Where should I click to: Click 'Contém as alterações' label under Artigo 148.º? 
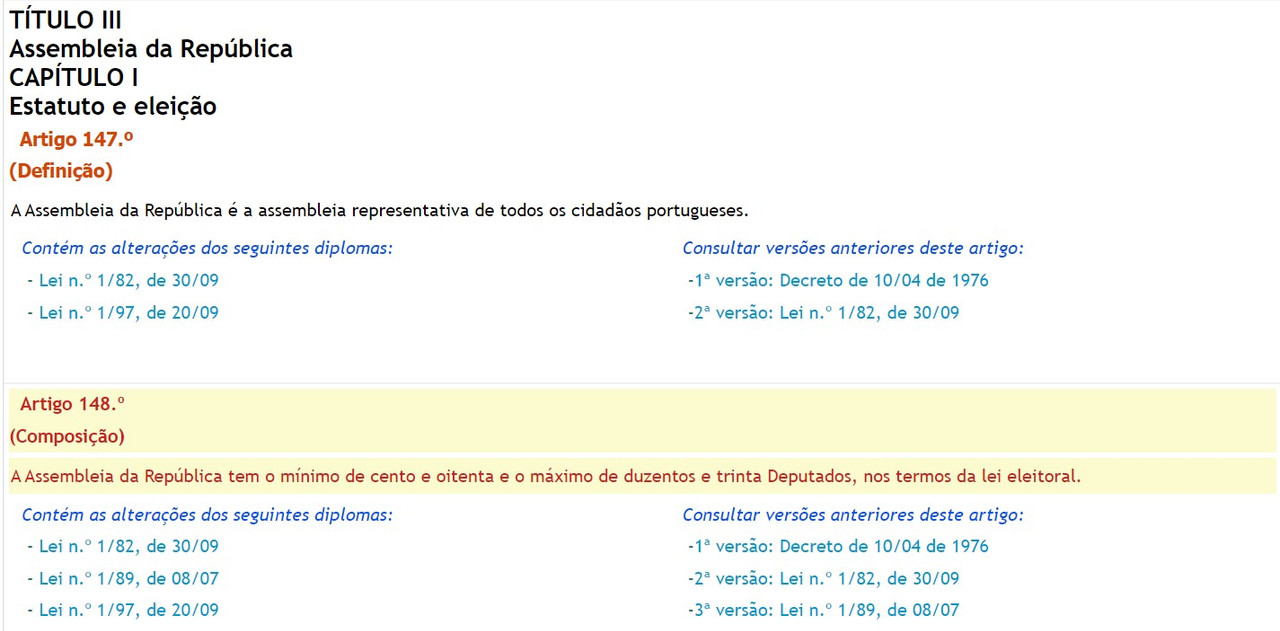coord(207,515)
